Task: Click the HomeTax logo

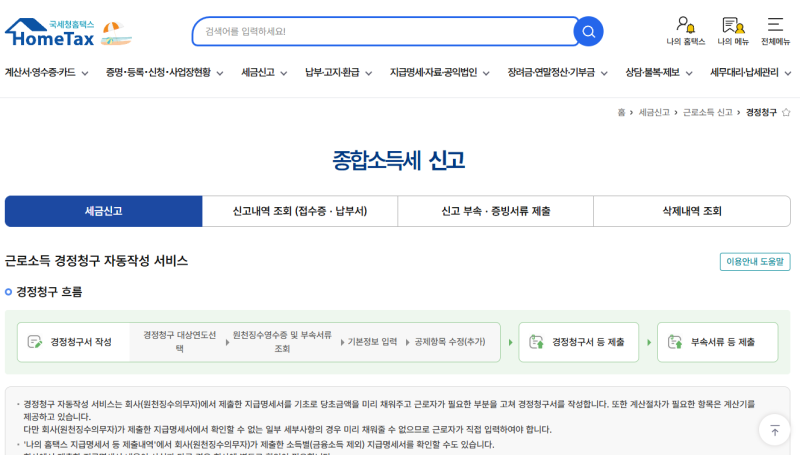Action: [50, 33]
